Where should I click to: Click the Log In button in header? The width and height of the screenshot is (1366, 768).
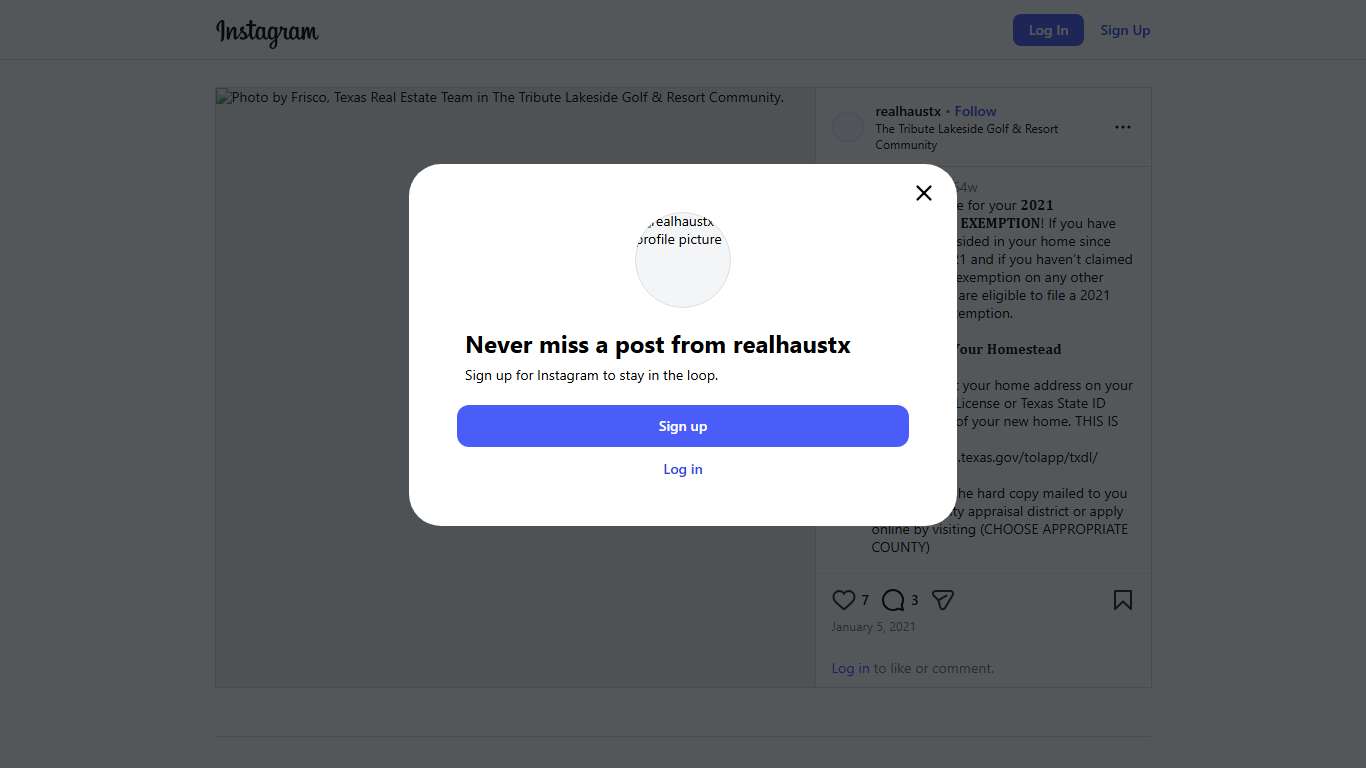pyautogui.click(x=1048, y=30)
